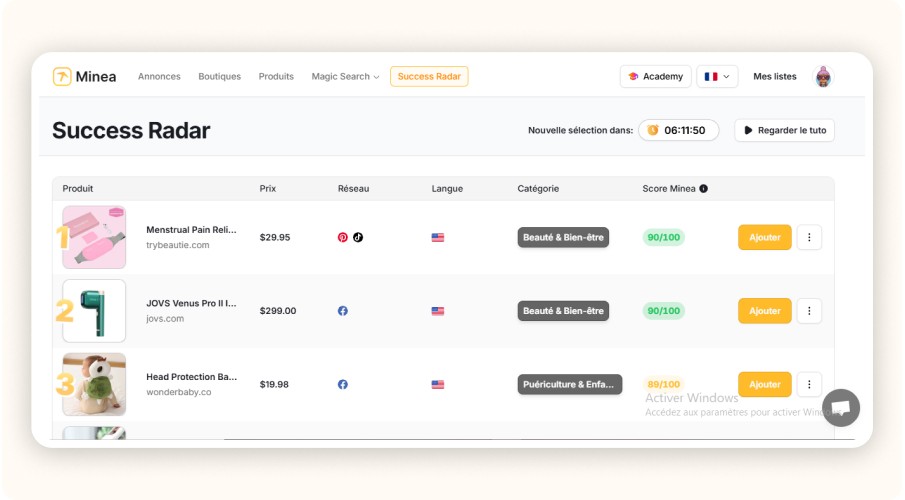Open the JOVS Venus Pro II thumbnail
Image resolution: width=905 pixels, height=500 pixels.
tap(94, 311)
